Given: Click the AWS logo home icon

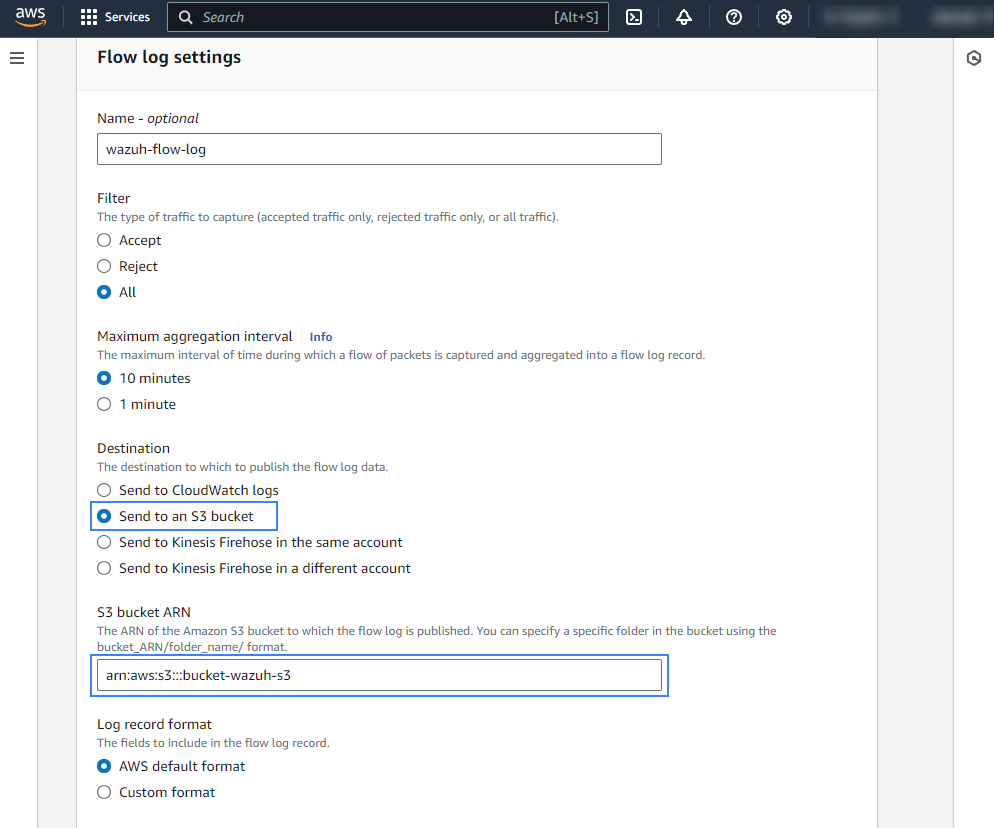Looking at the screenshot, I should coord(30,17).
